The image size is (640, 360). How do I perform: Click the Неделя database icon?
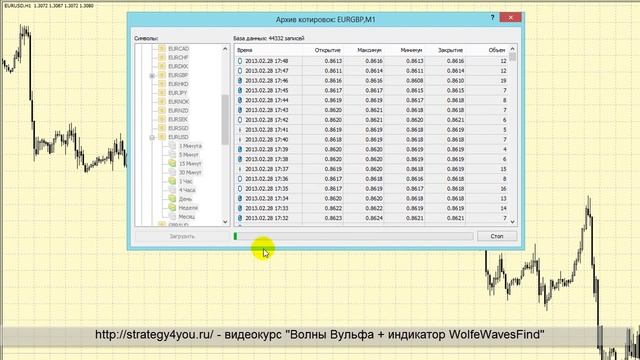(172, 208)
